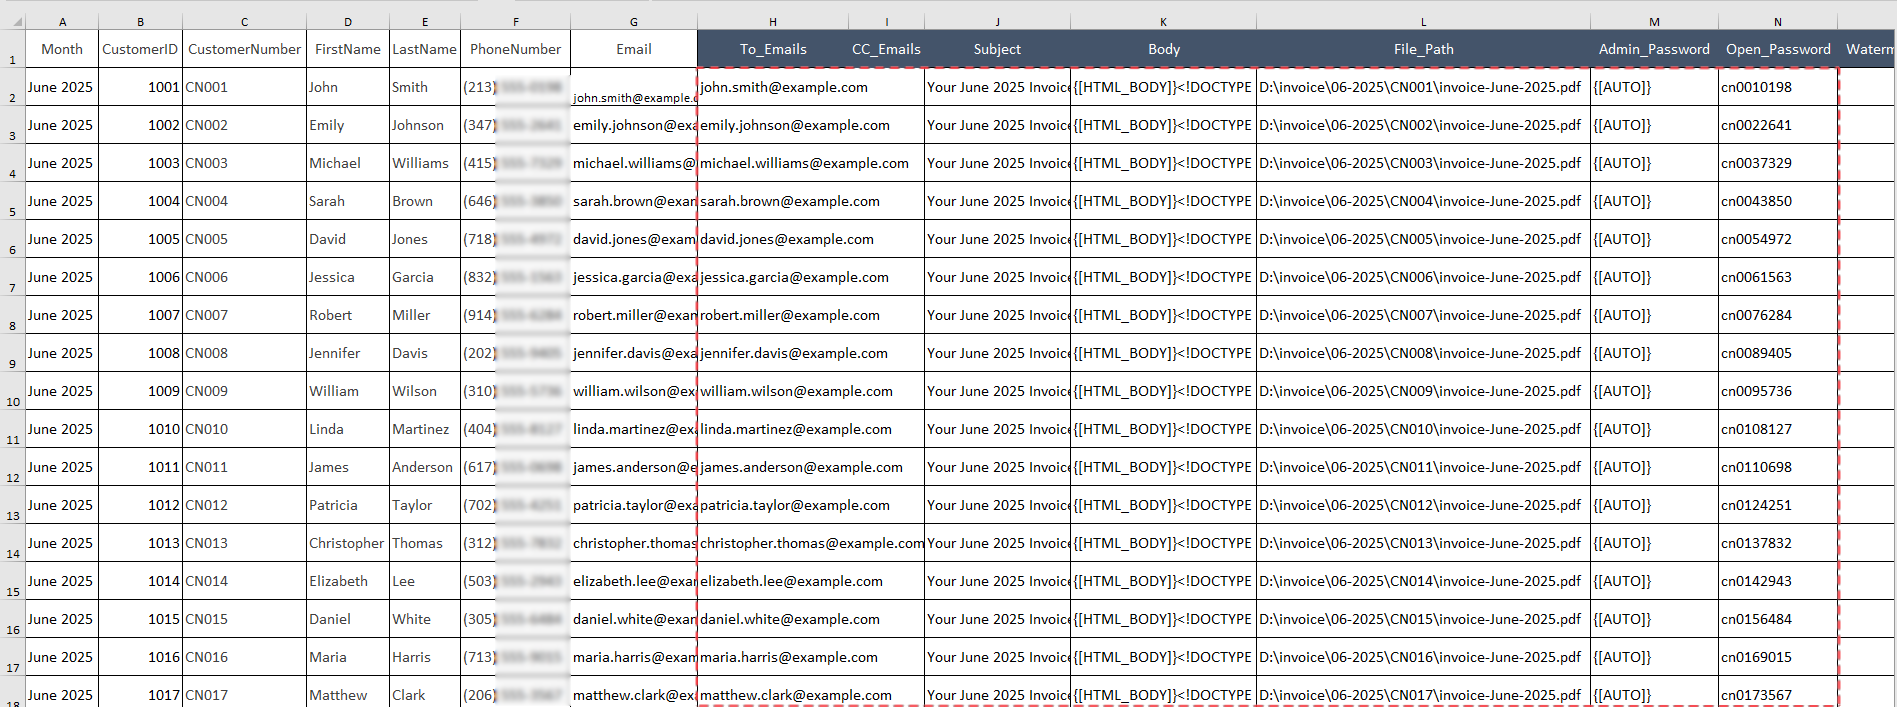Select file path for CN003 invoice
Image resolution: width=1897 pixels, height=707 pixels.
(x=1423, y=163)
